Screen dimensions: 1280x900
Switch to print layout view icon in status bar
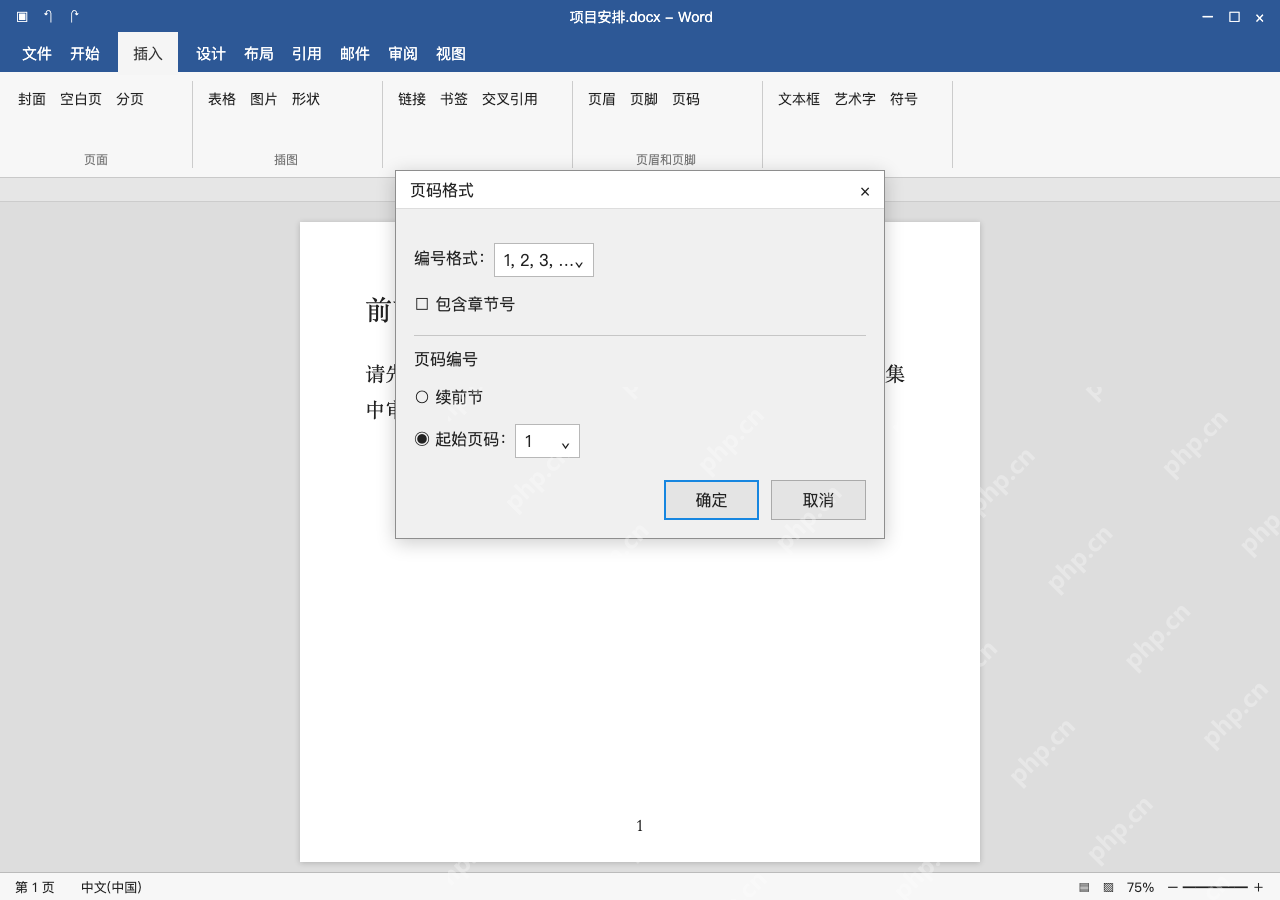point(1084,887)
